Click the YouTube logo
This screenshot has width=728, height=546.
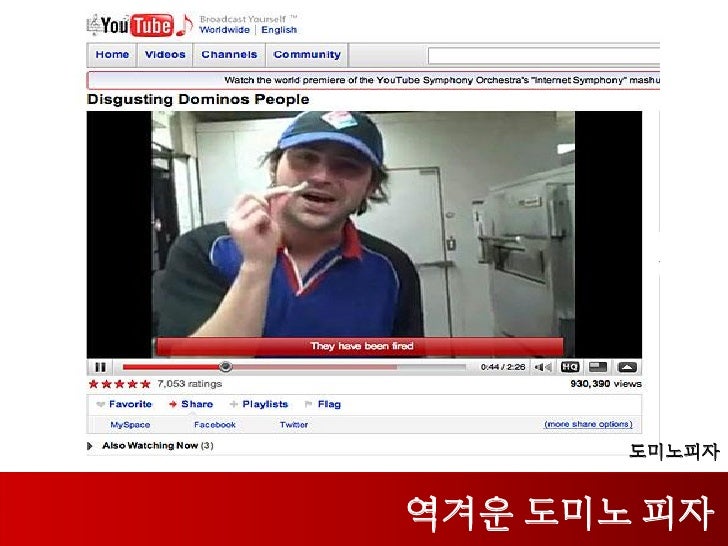(x=140, y=25)
